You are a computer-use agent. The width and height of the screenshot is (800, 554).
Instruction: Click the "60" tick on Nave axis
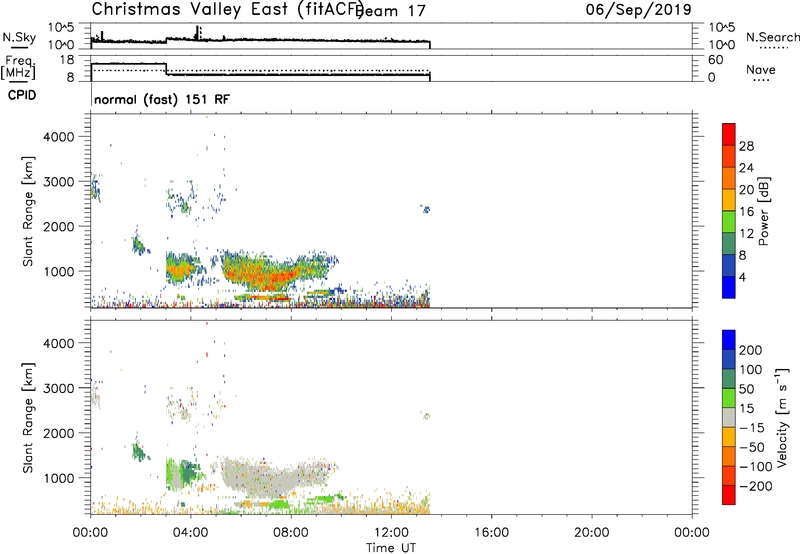715,60
